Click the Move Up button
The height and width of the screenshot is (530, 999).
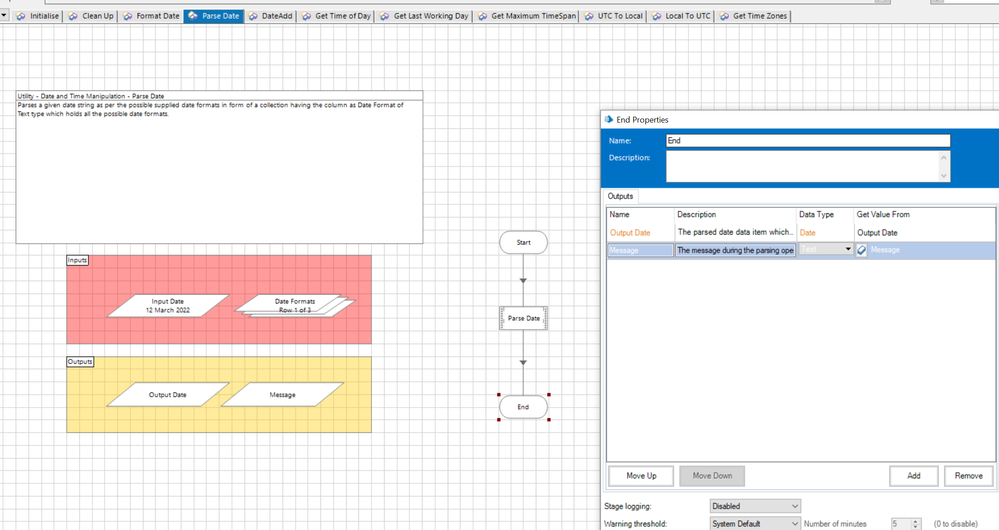coord(641,476)
